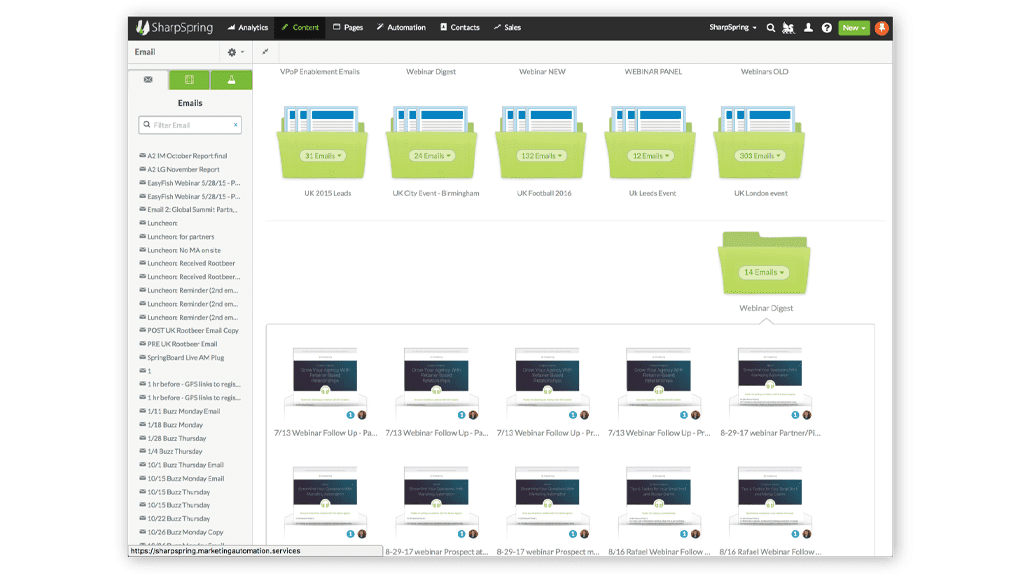Clear the Filter Email field with X
The height and width of the screenshot is (576, 1024).
[236, 125]
